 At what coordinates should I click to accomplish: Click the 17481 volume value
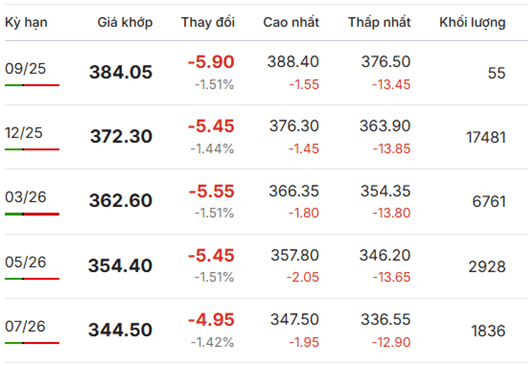(x=486, y=137)
